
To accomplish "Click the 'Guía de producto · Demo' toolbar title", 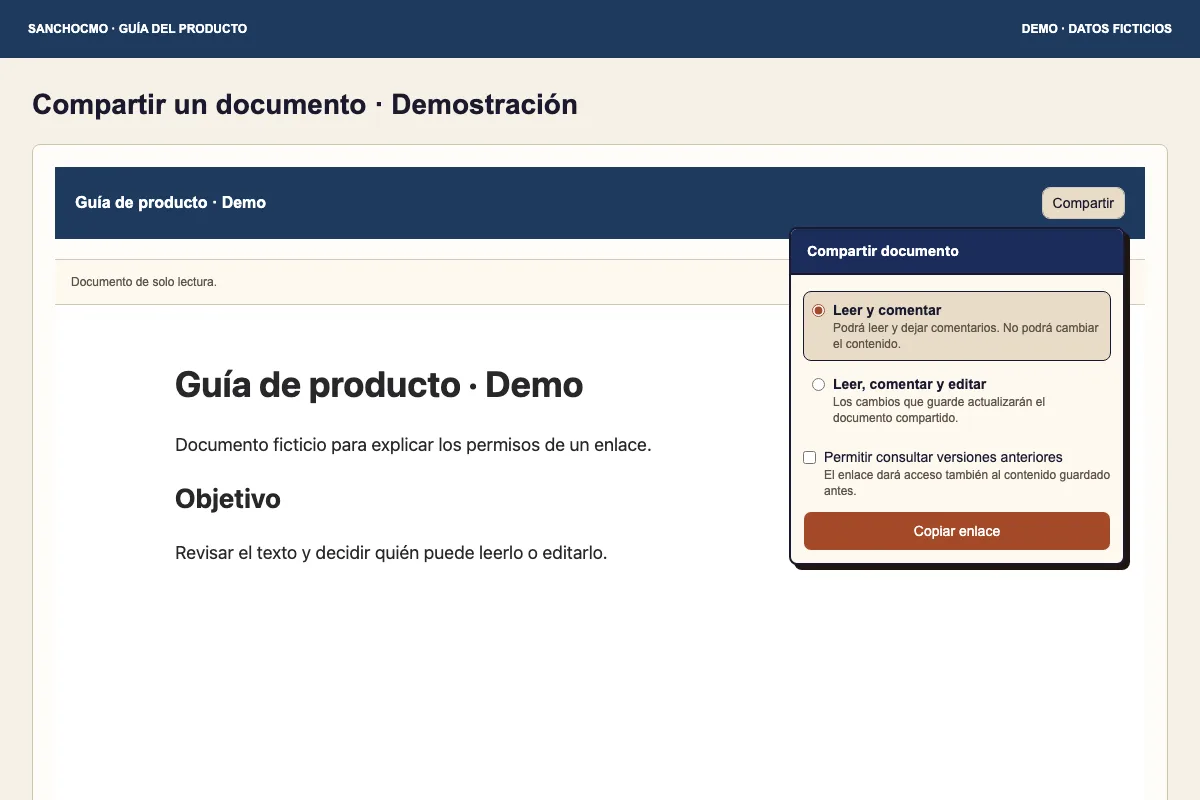I will [170, 203].
